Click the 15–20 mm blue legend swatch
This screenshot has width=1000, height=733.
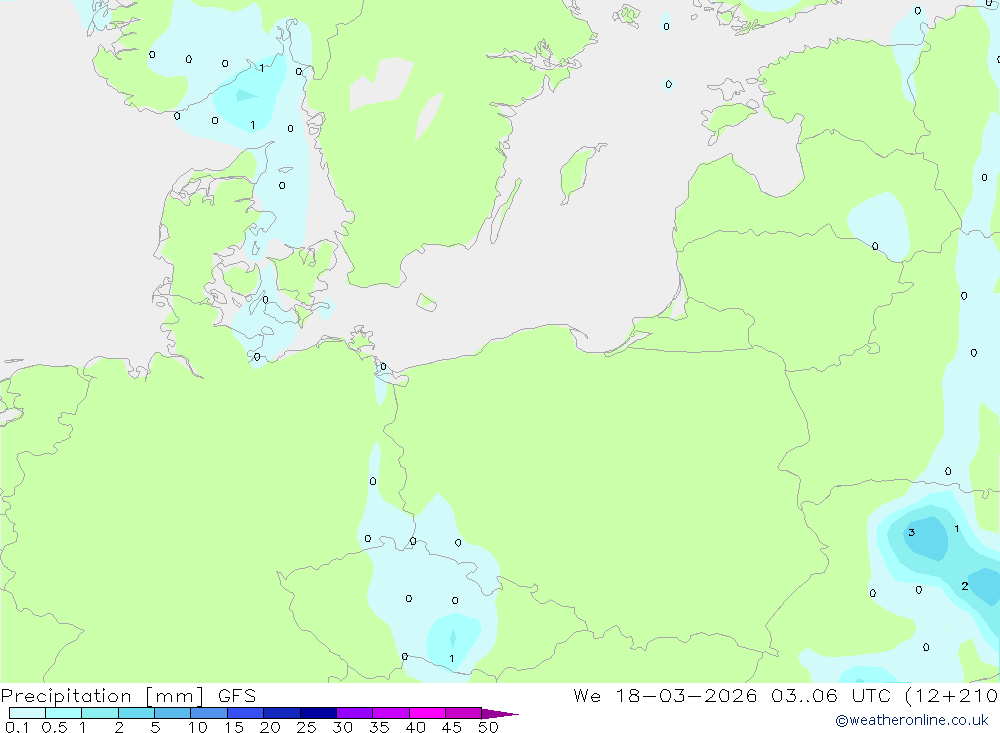coord(246,713)
